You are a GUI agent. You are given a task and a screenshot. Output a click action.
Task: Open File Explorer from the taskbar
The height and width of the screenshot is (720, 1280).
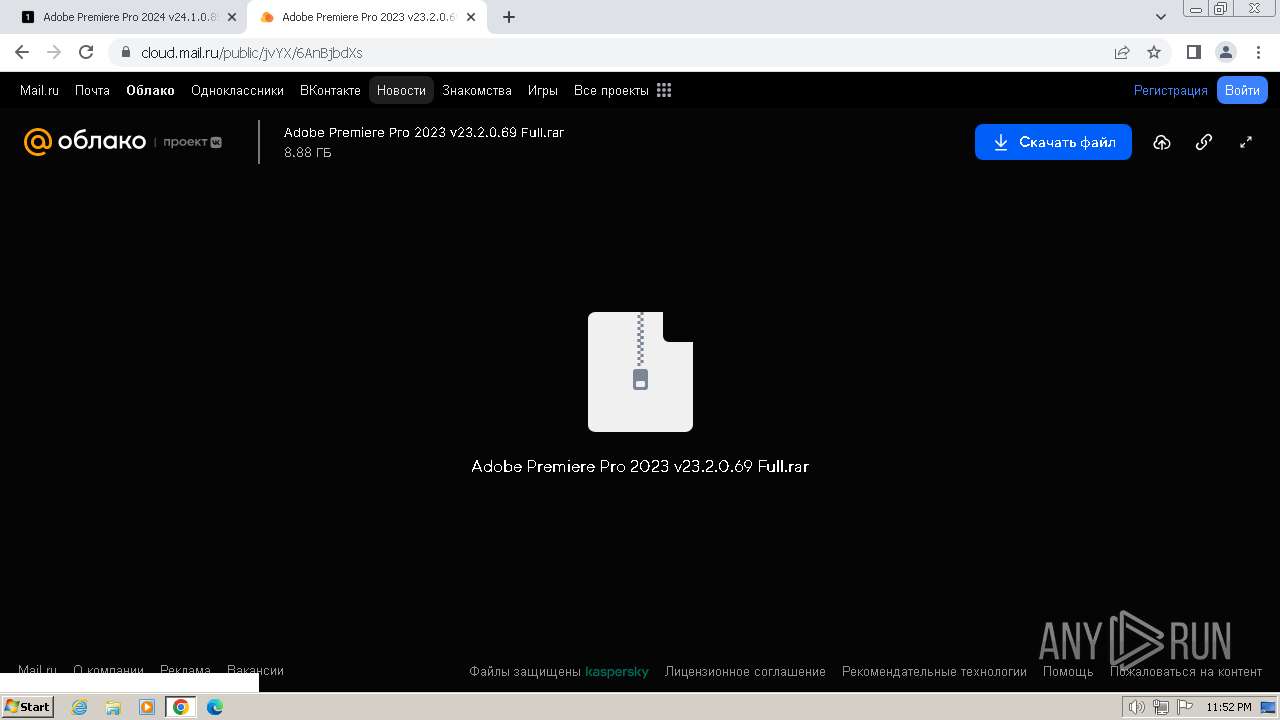[113, 707]
